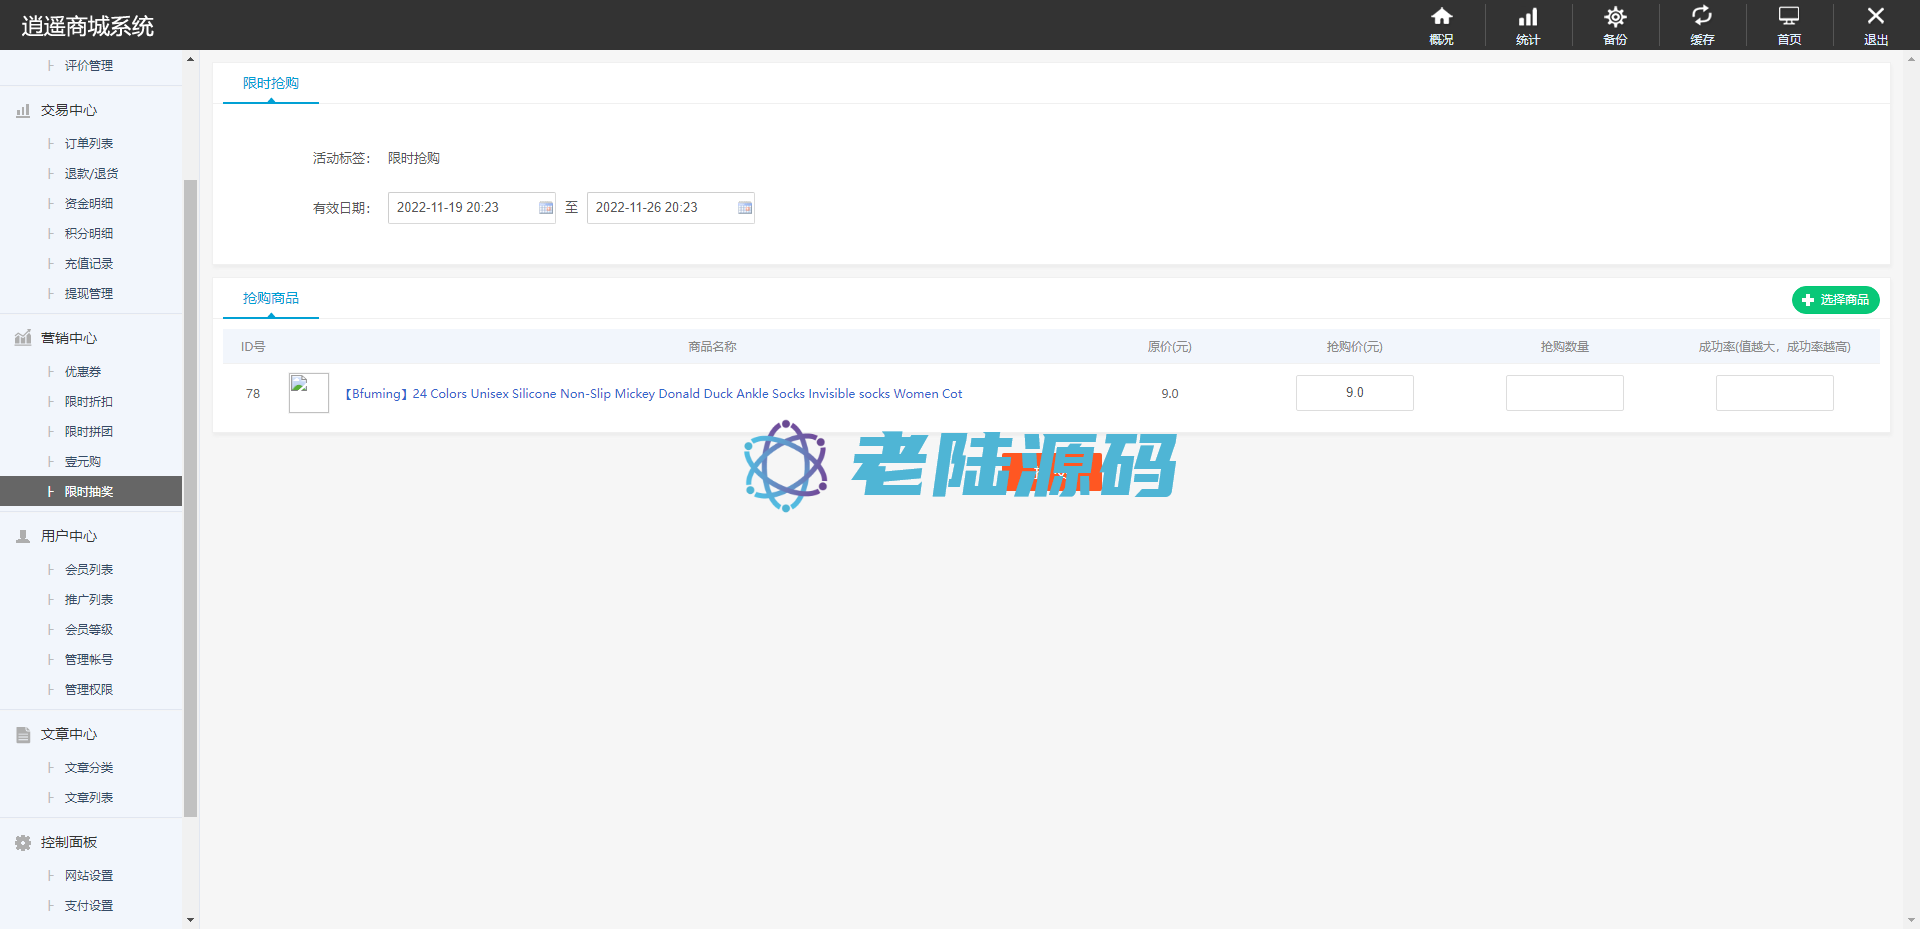Open 订单列表 in the sidebar

point(89,144)
